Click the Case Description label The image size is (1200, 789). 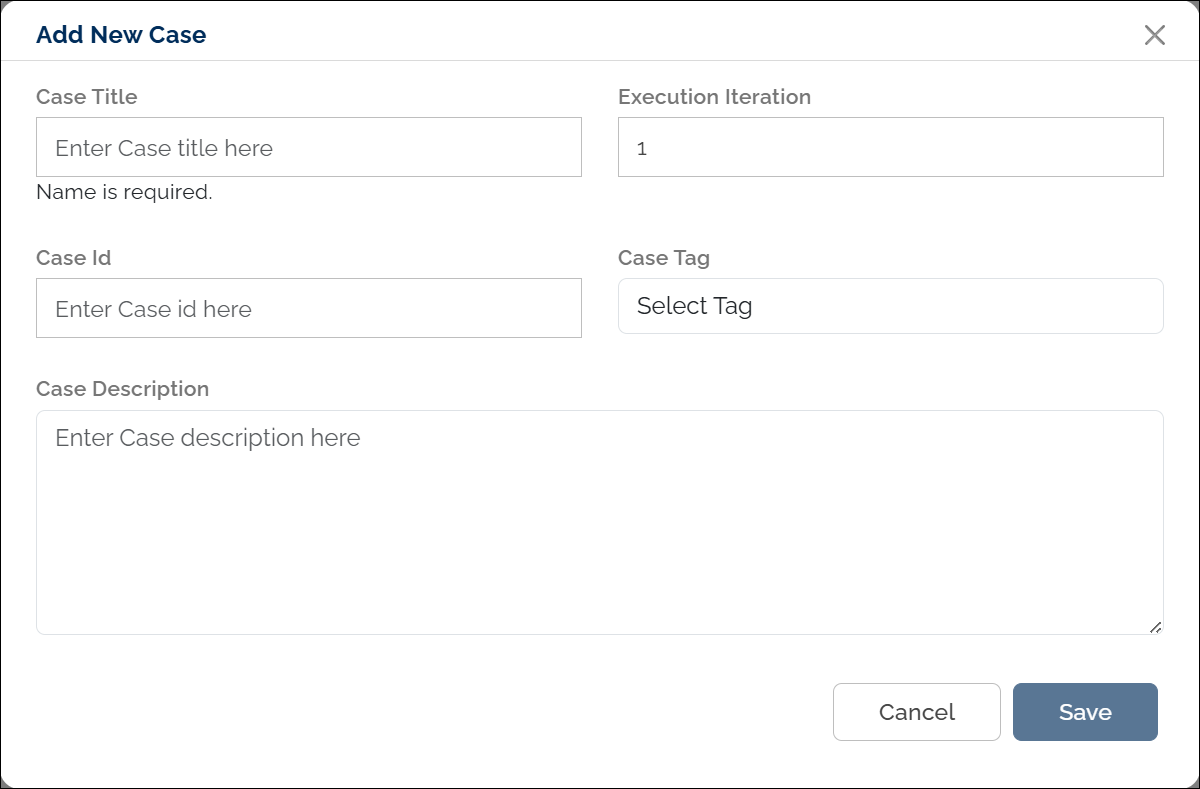click(122, 389)
